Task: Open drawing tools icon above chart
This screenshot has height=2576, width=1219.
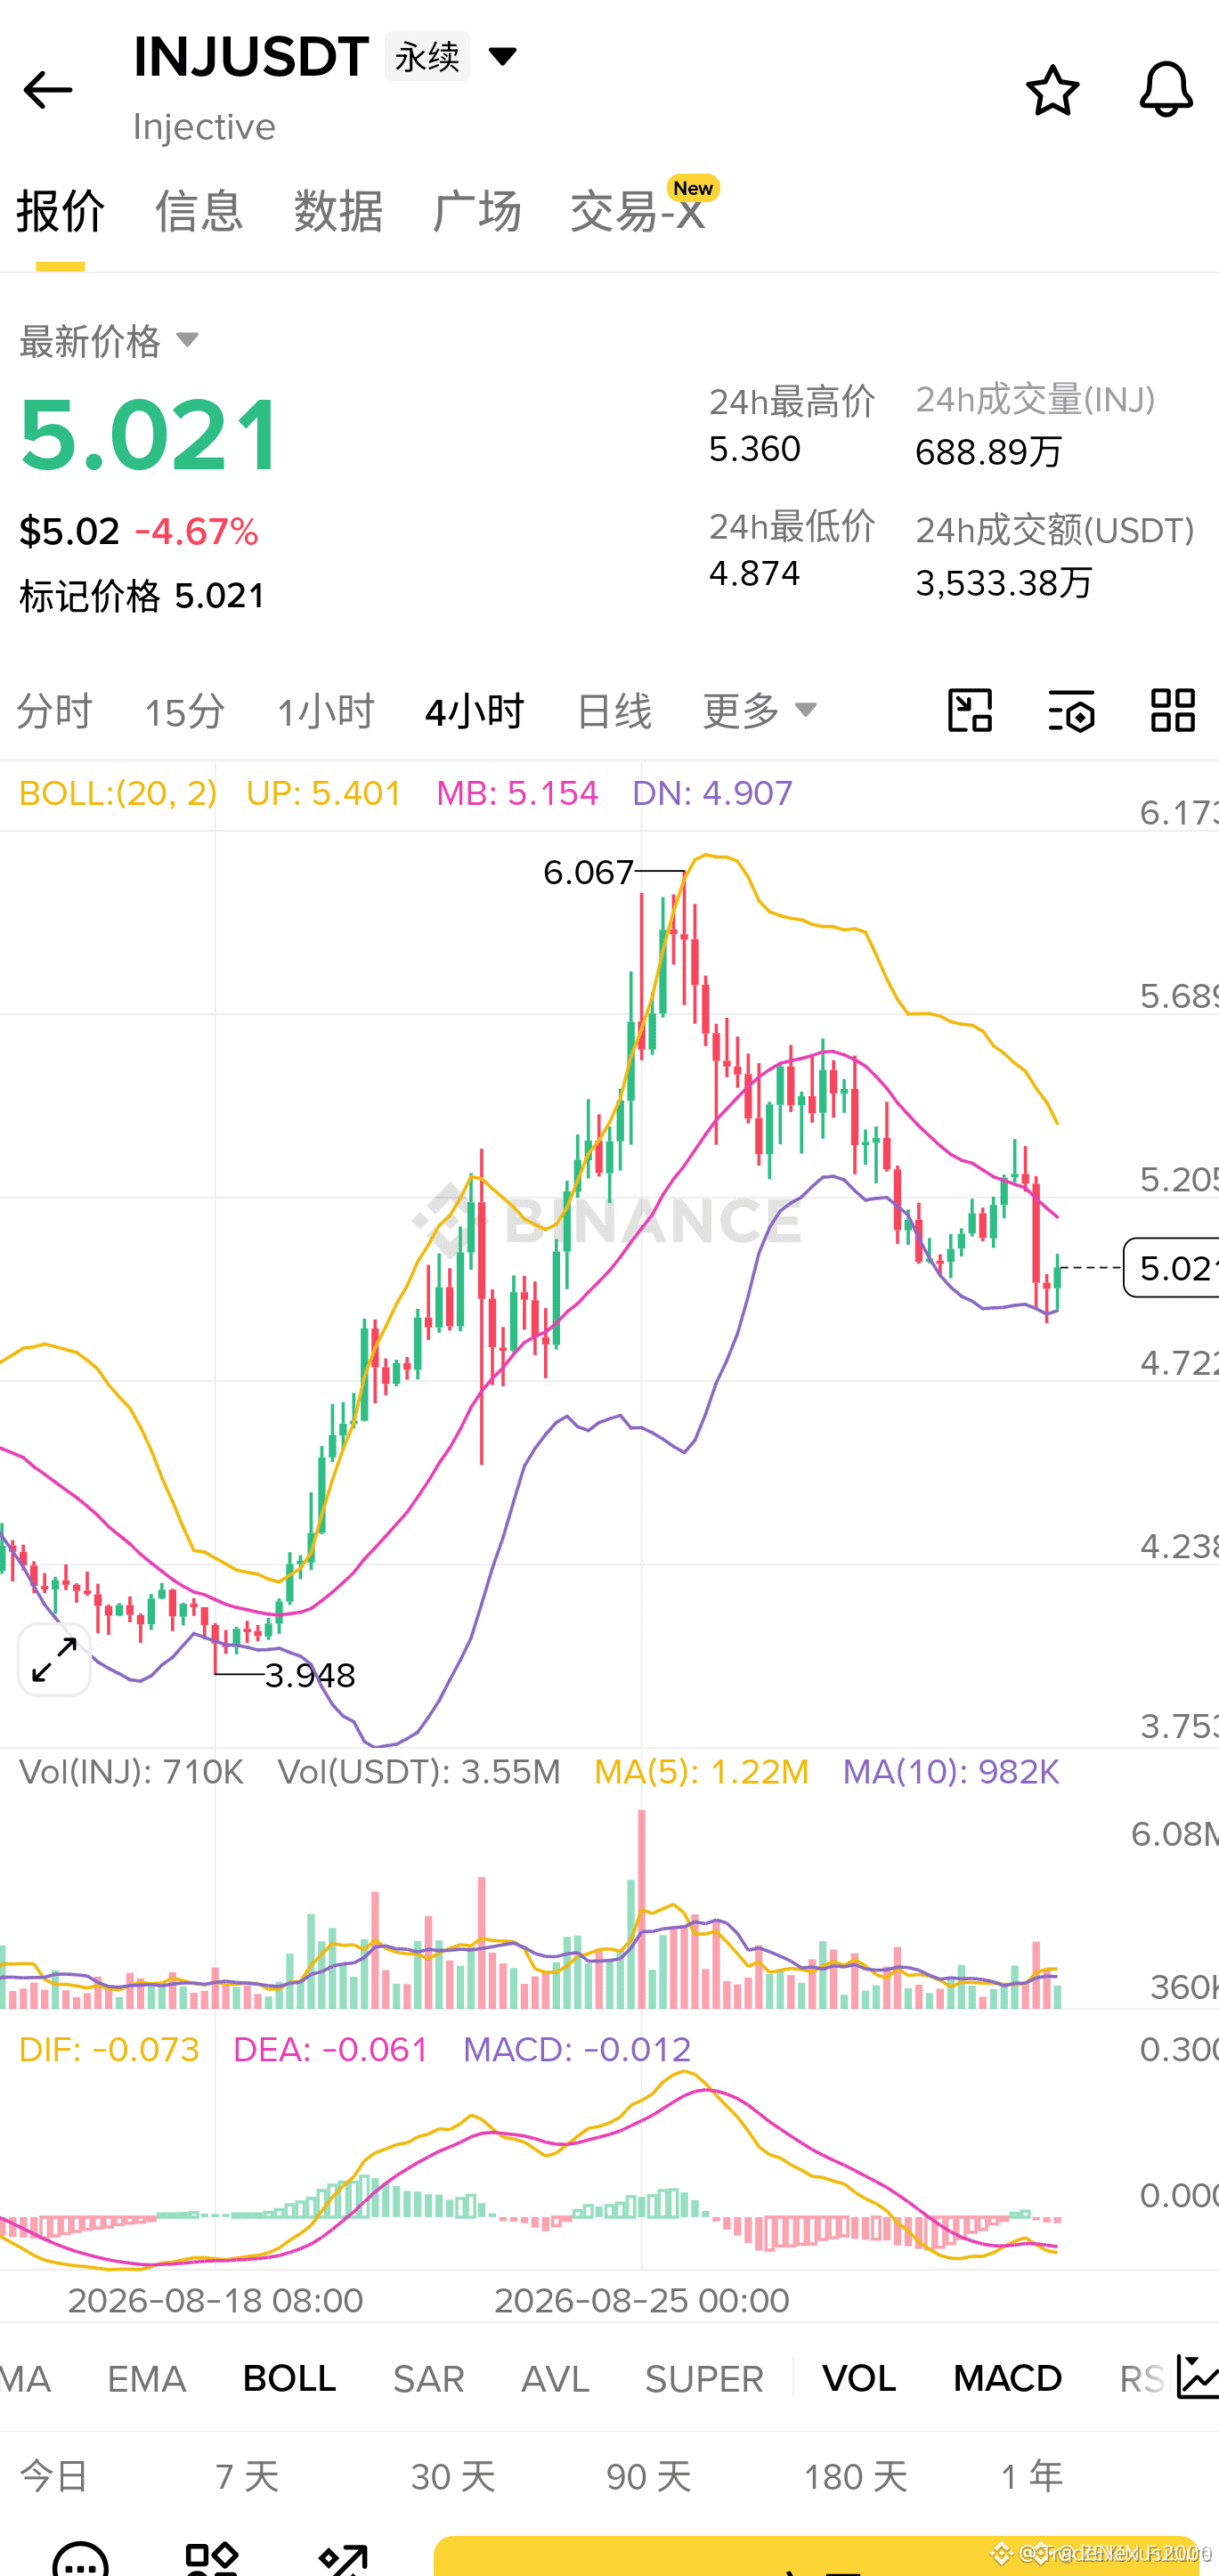Action: (969, 711)
